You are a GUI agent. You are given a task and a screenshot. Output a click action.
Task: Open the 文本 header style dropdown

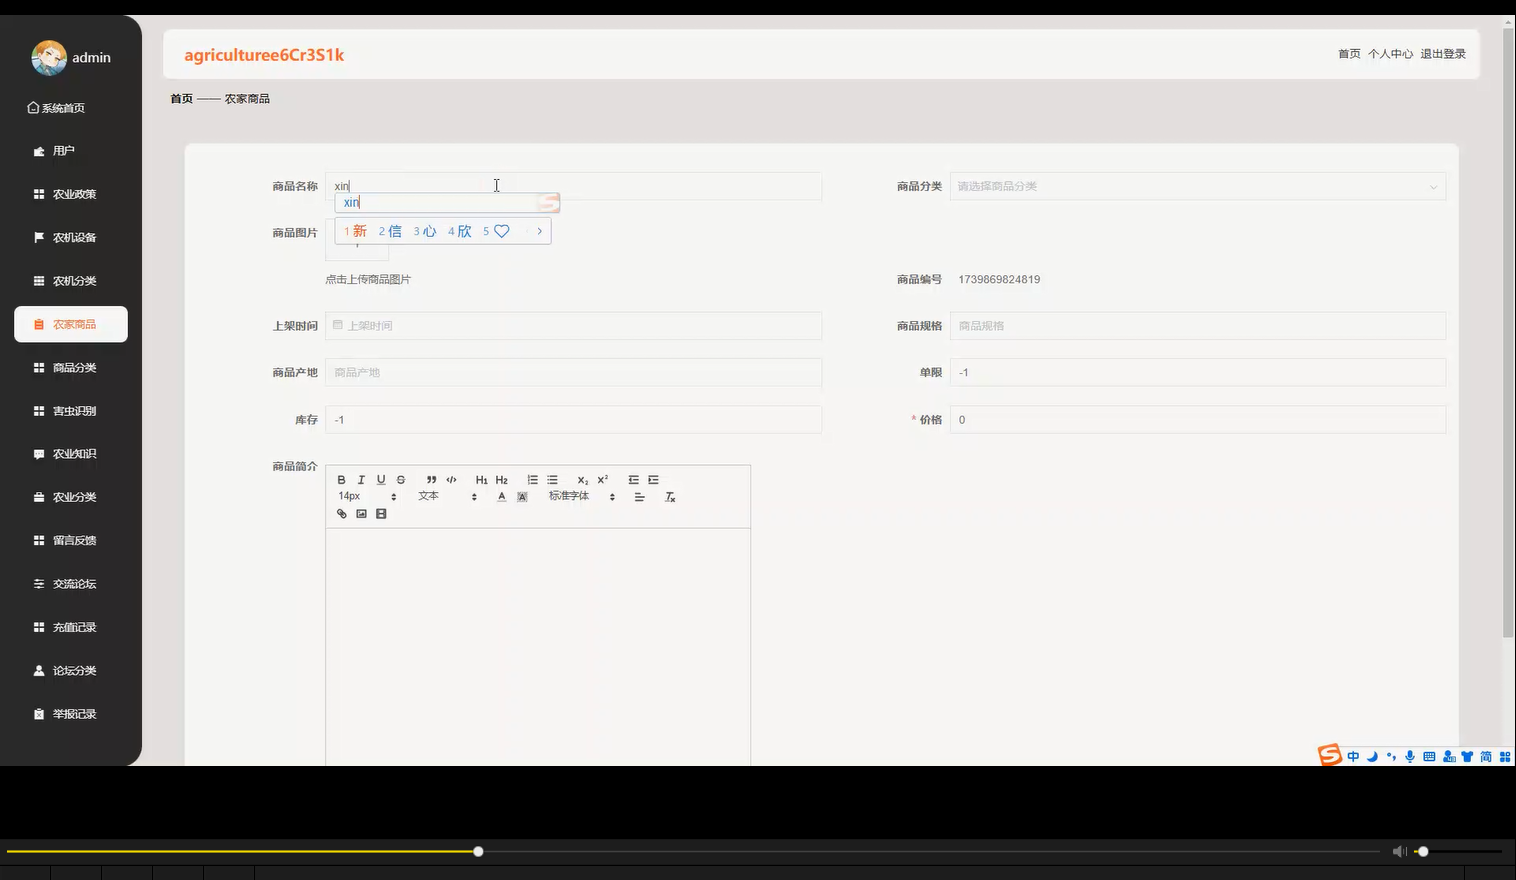point(447,496)
